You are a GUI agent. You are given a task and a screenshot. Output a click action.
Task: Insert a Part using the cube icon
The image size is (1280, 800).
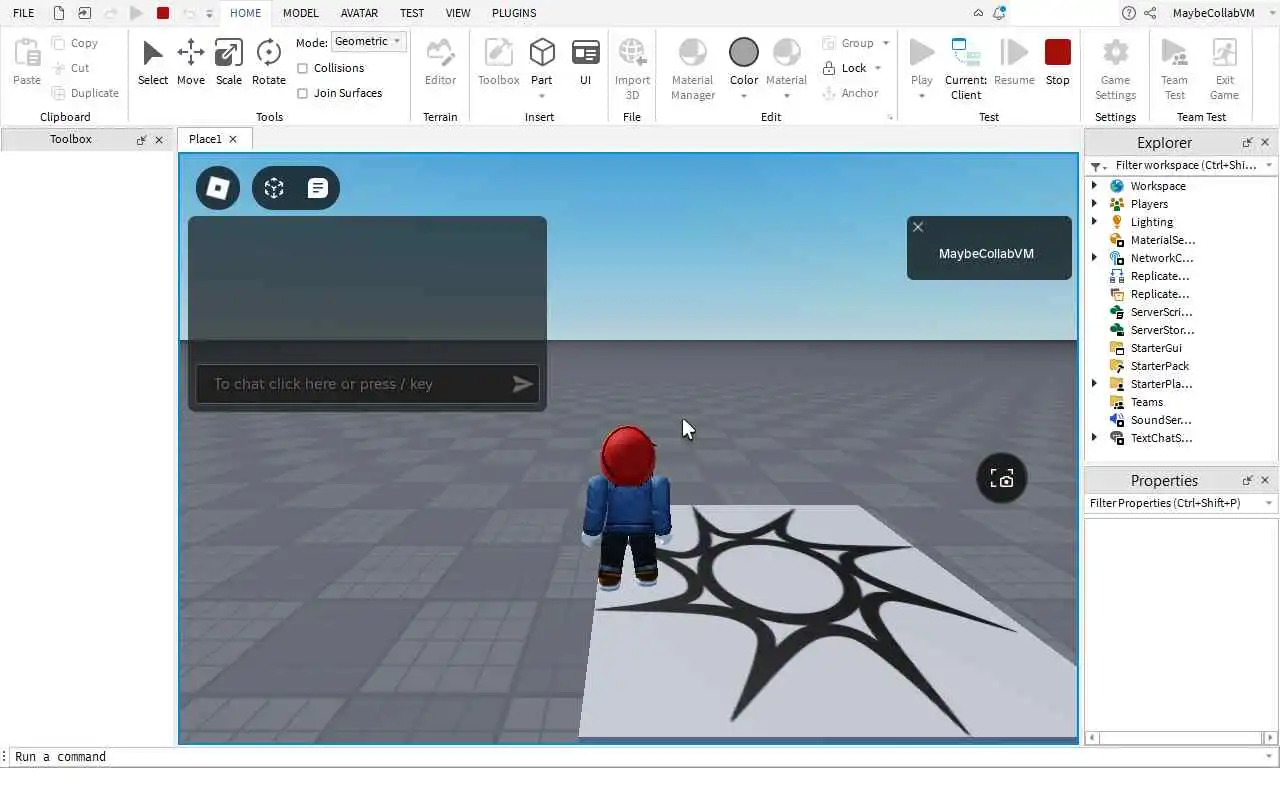[x=542, y=52]
